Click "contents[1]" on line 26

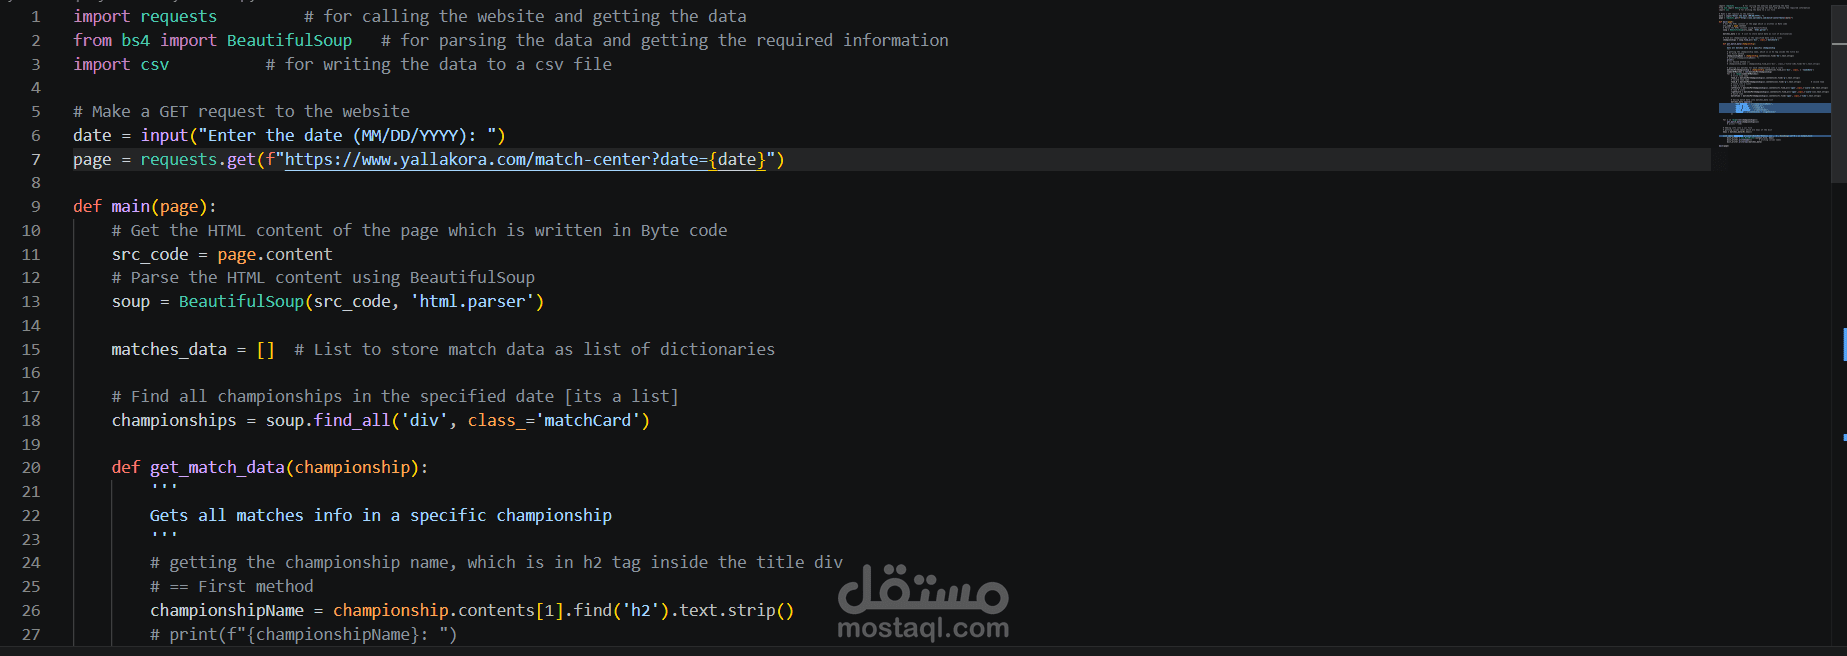click(511, 611)
